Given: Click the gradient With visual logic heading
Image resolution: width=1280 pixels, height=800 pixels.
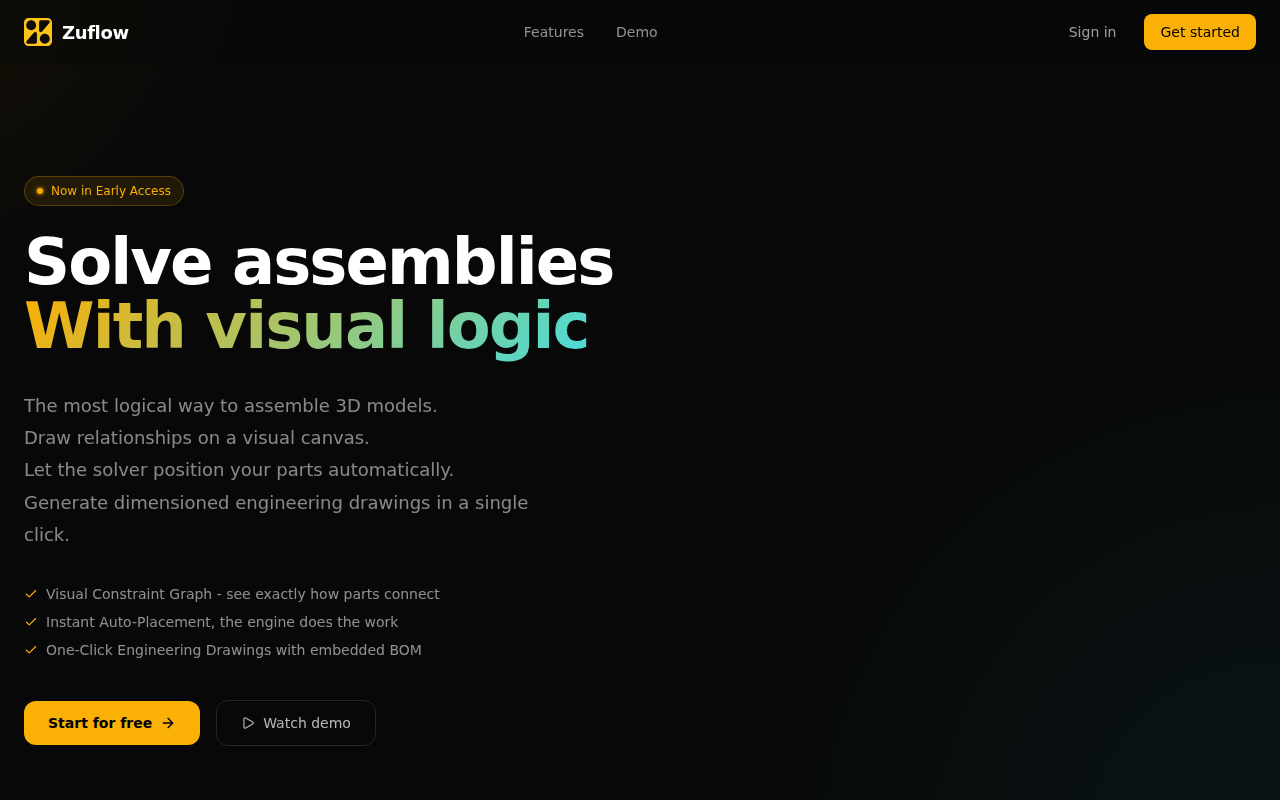Looking at the screenshot, I should [x=306, y=326].
